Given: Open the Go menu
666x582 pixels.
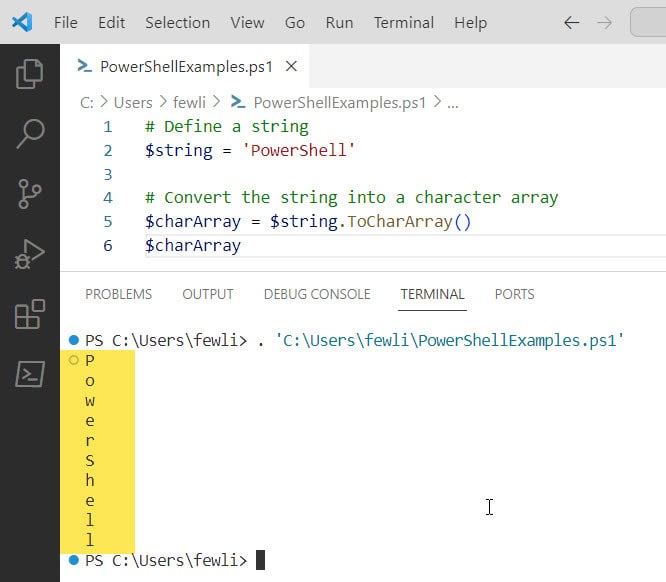Looking at the screenshot, I should (295, 23).
